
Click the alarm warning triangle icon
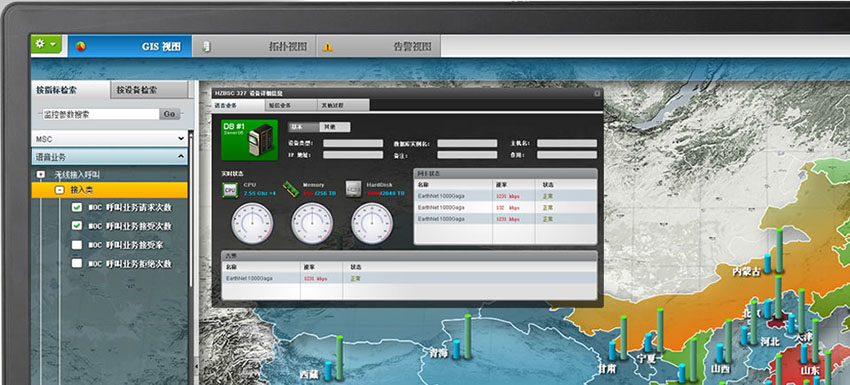tap(327, 47)
